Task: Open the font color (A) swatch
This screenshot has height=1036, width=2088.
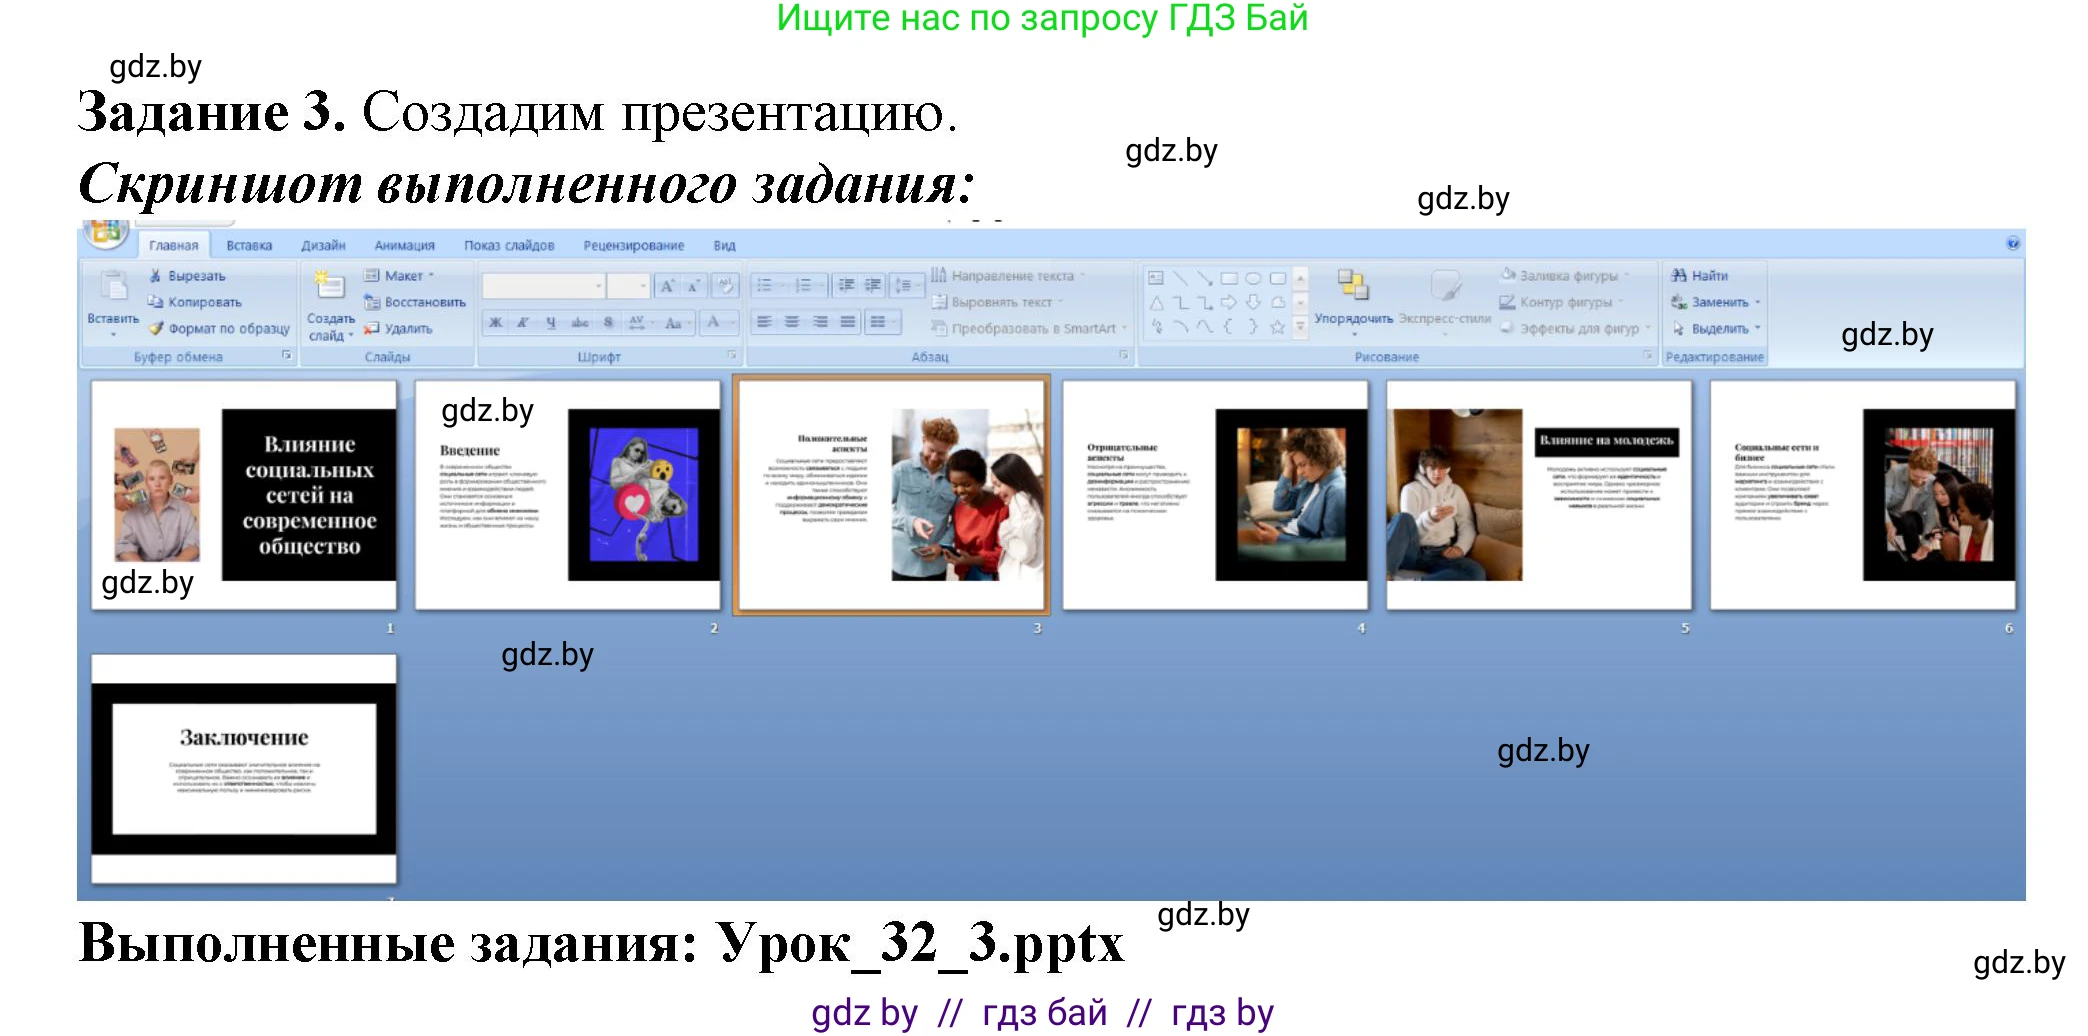Action: tap(715, 323)
